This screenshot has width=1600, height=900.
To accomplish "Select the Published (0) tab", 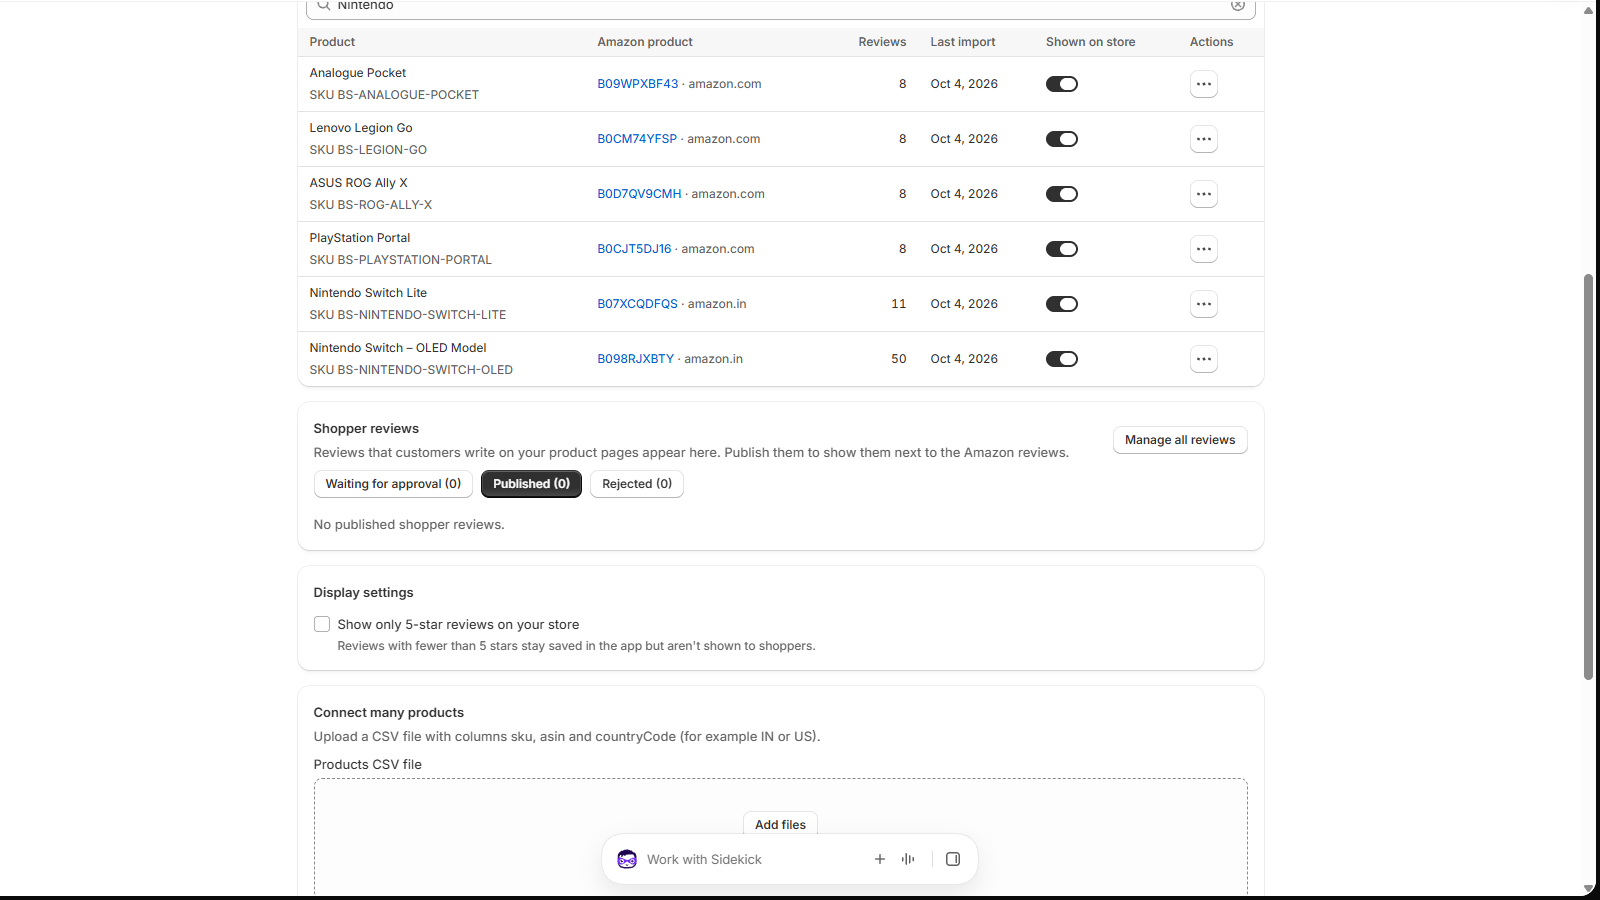I will point(531,484).
